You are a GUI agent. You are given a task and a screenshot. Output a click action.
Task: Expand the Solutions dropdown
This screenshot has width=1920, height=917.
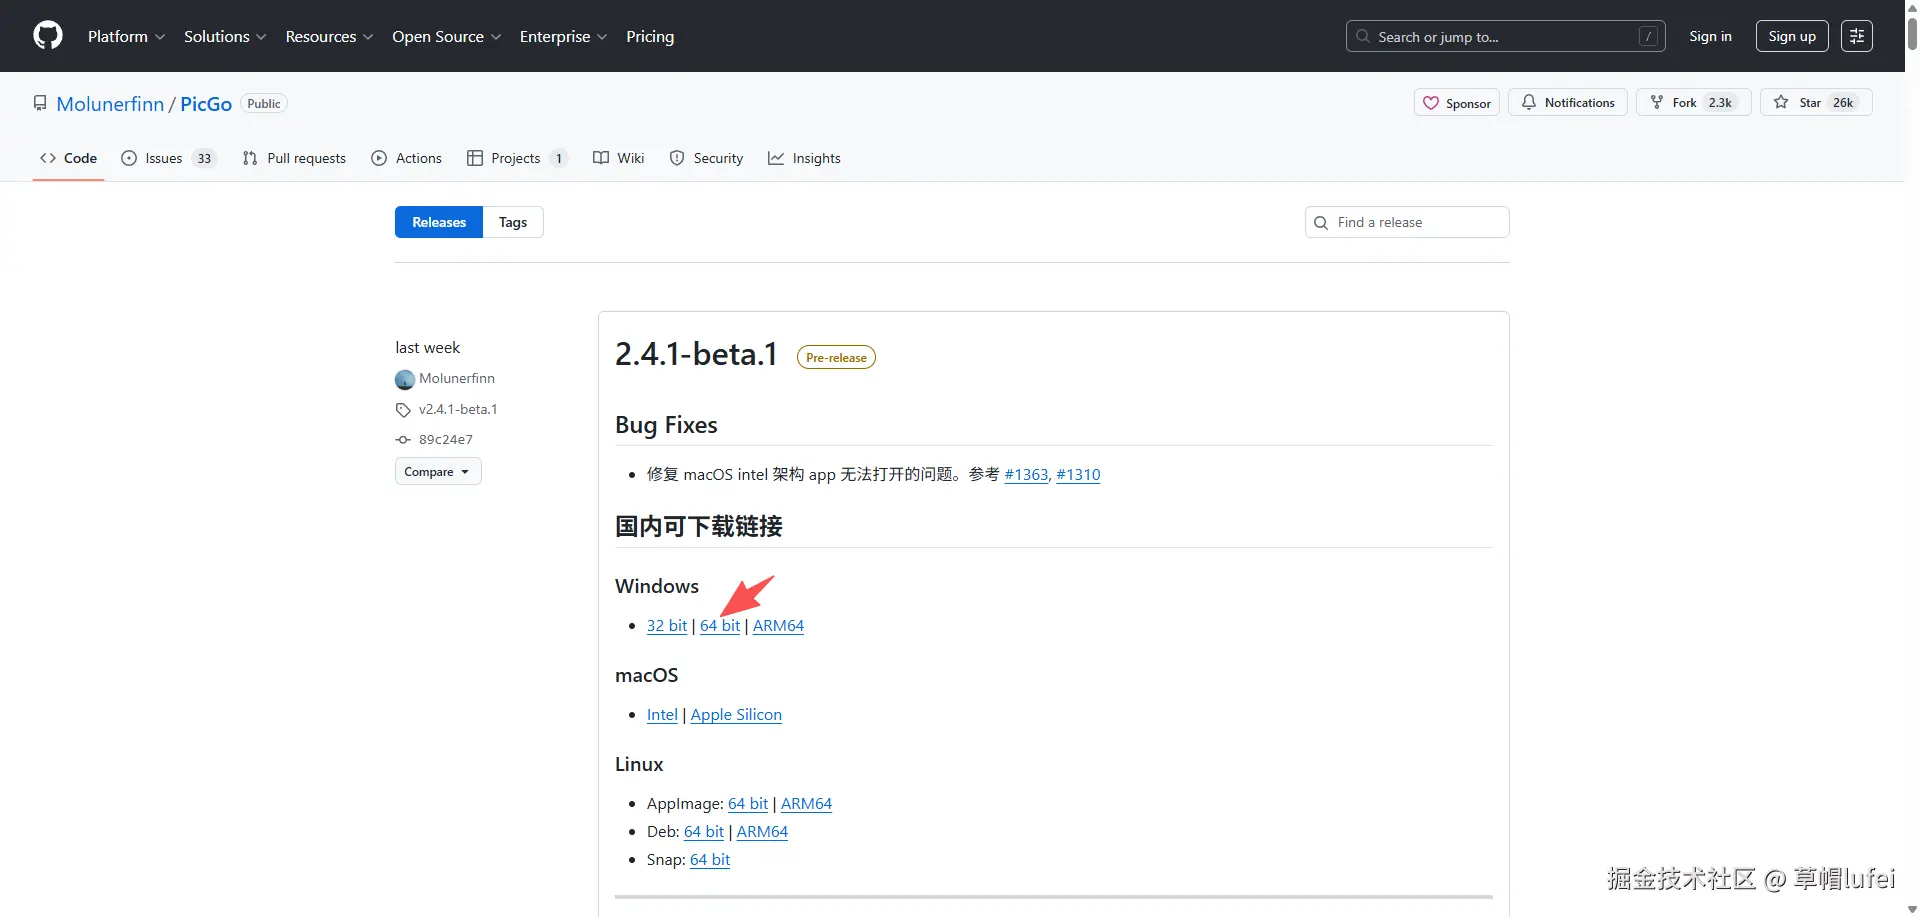tap(224, 36)
